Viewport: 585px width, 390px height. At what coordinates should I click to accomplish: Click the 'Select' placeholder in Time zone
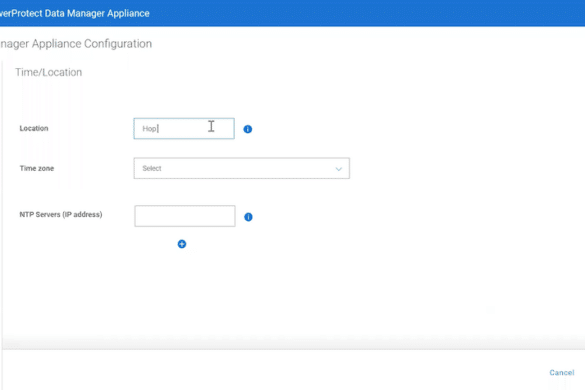pyautogui.click(x=152, y=168)
